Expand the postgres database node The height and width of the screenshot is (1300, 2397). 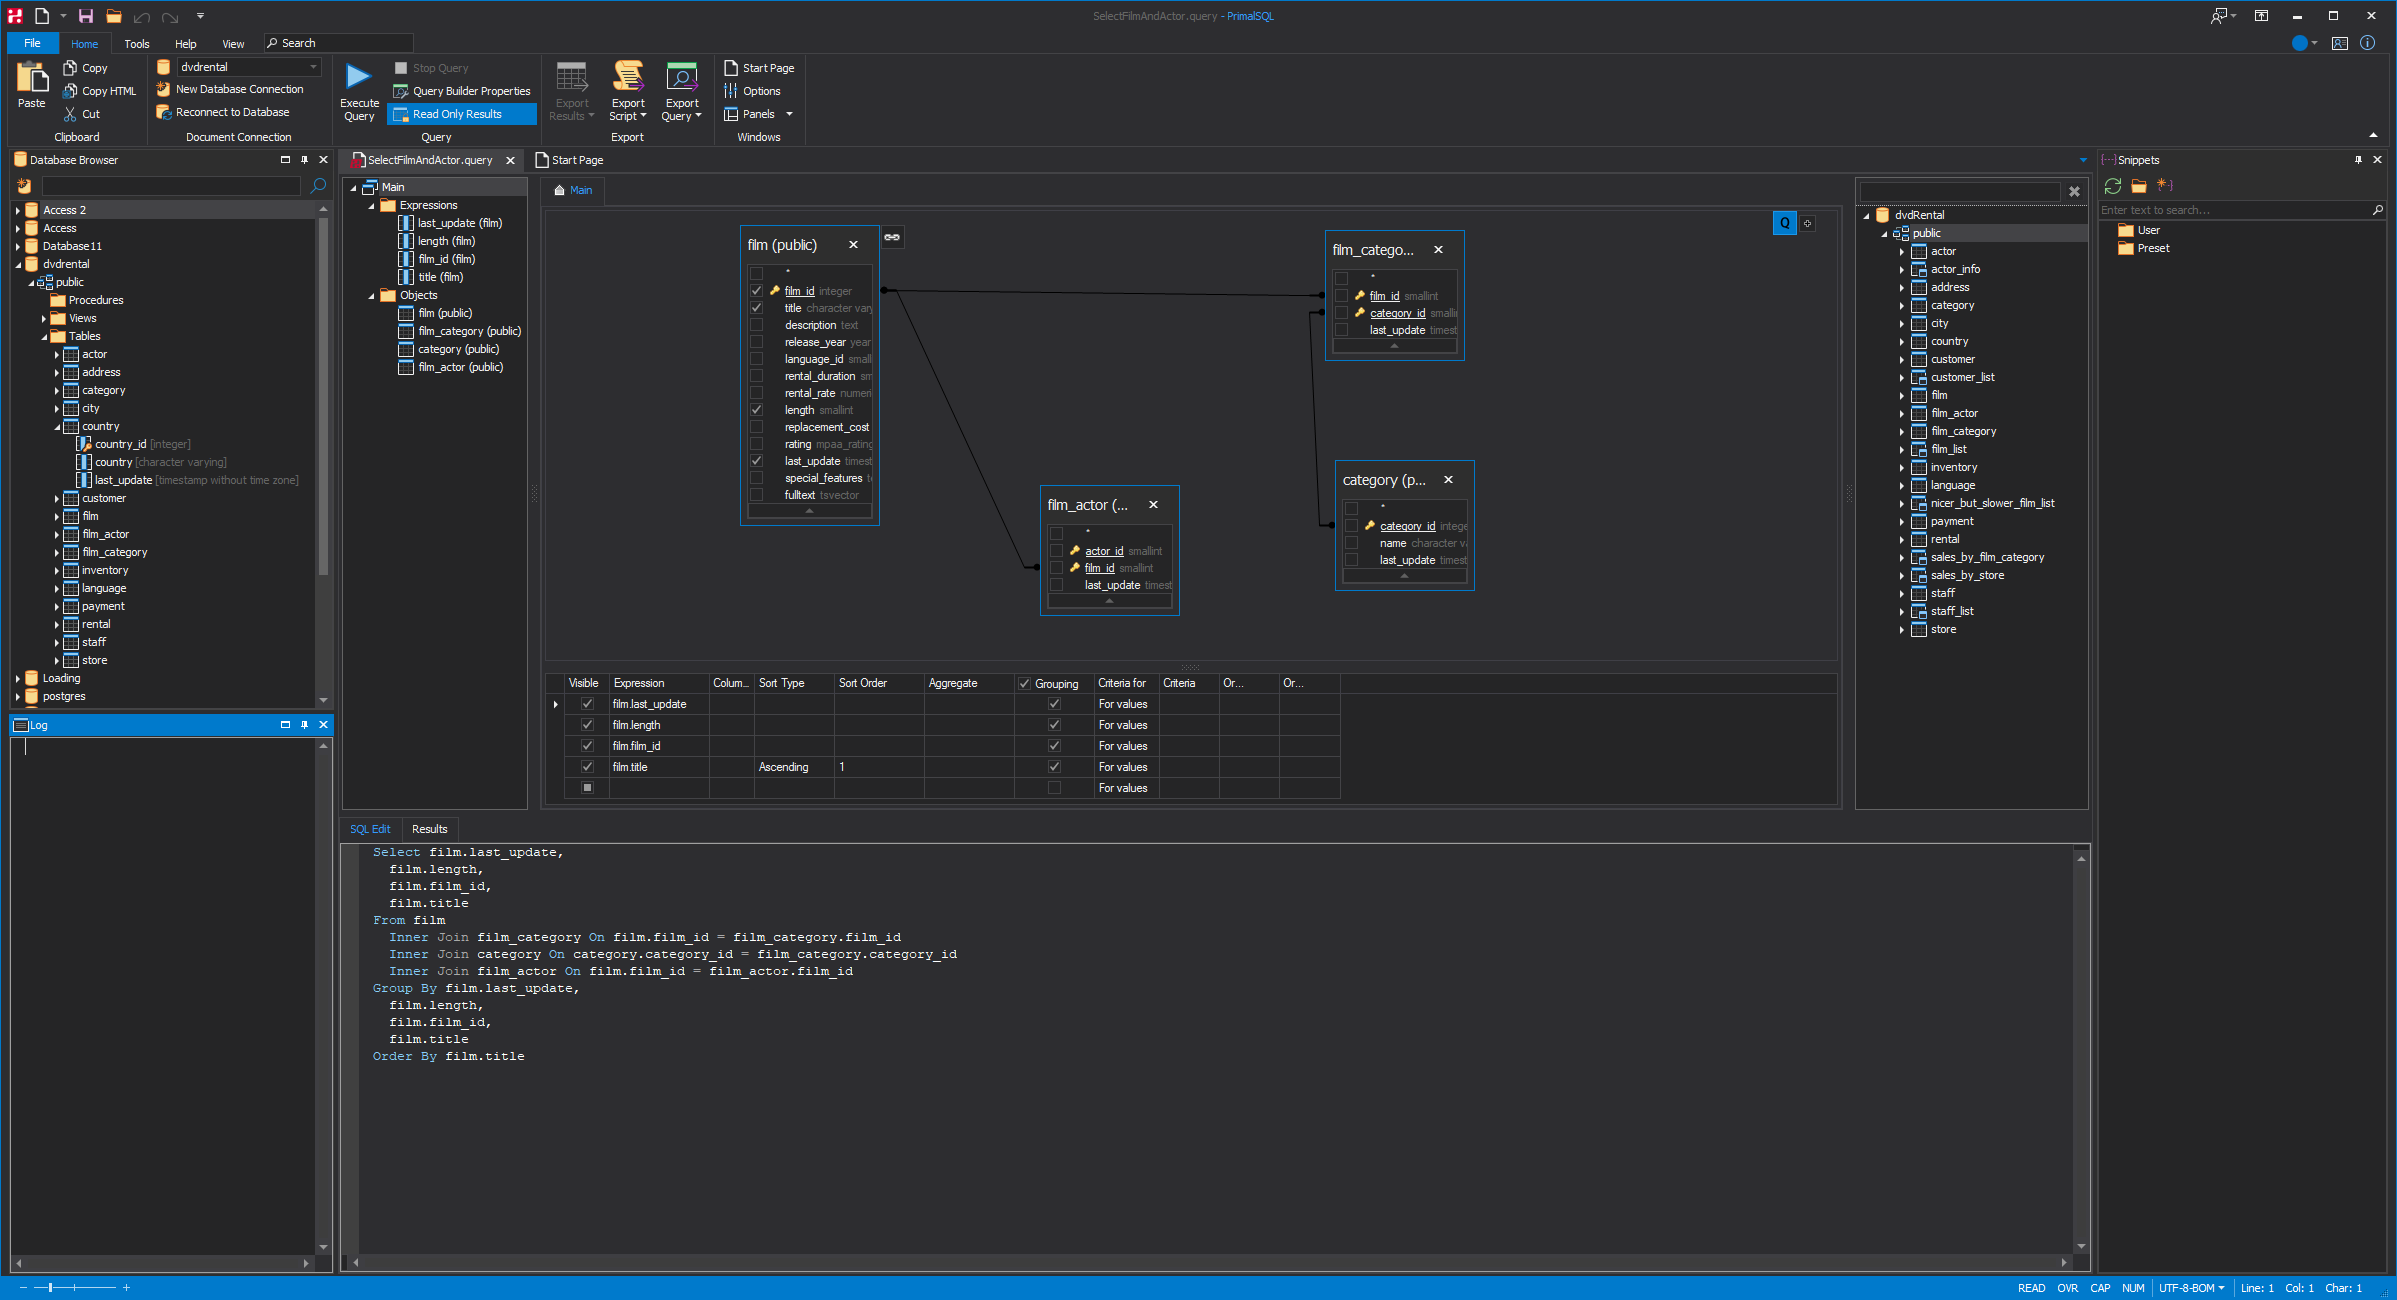point(18,696)
